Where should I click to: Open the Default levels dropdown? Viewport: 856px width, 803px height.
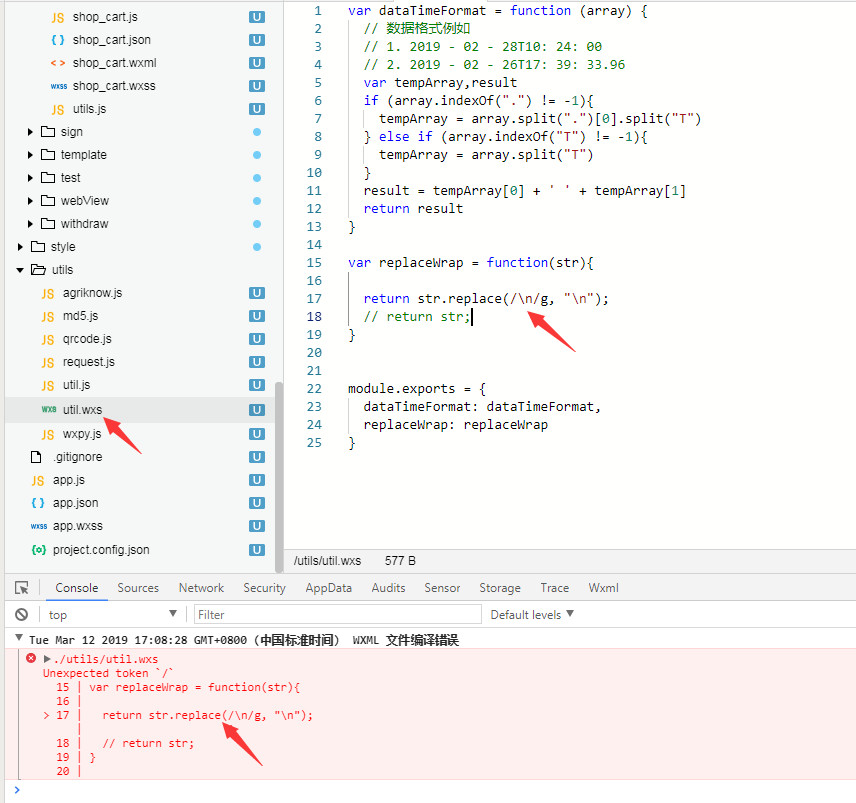[532, 614]
